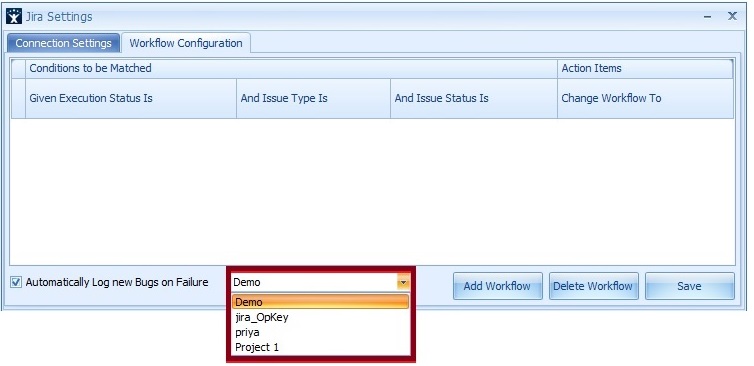Switch to the Connection Settings tab

tap(63, 43)
